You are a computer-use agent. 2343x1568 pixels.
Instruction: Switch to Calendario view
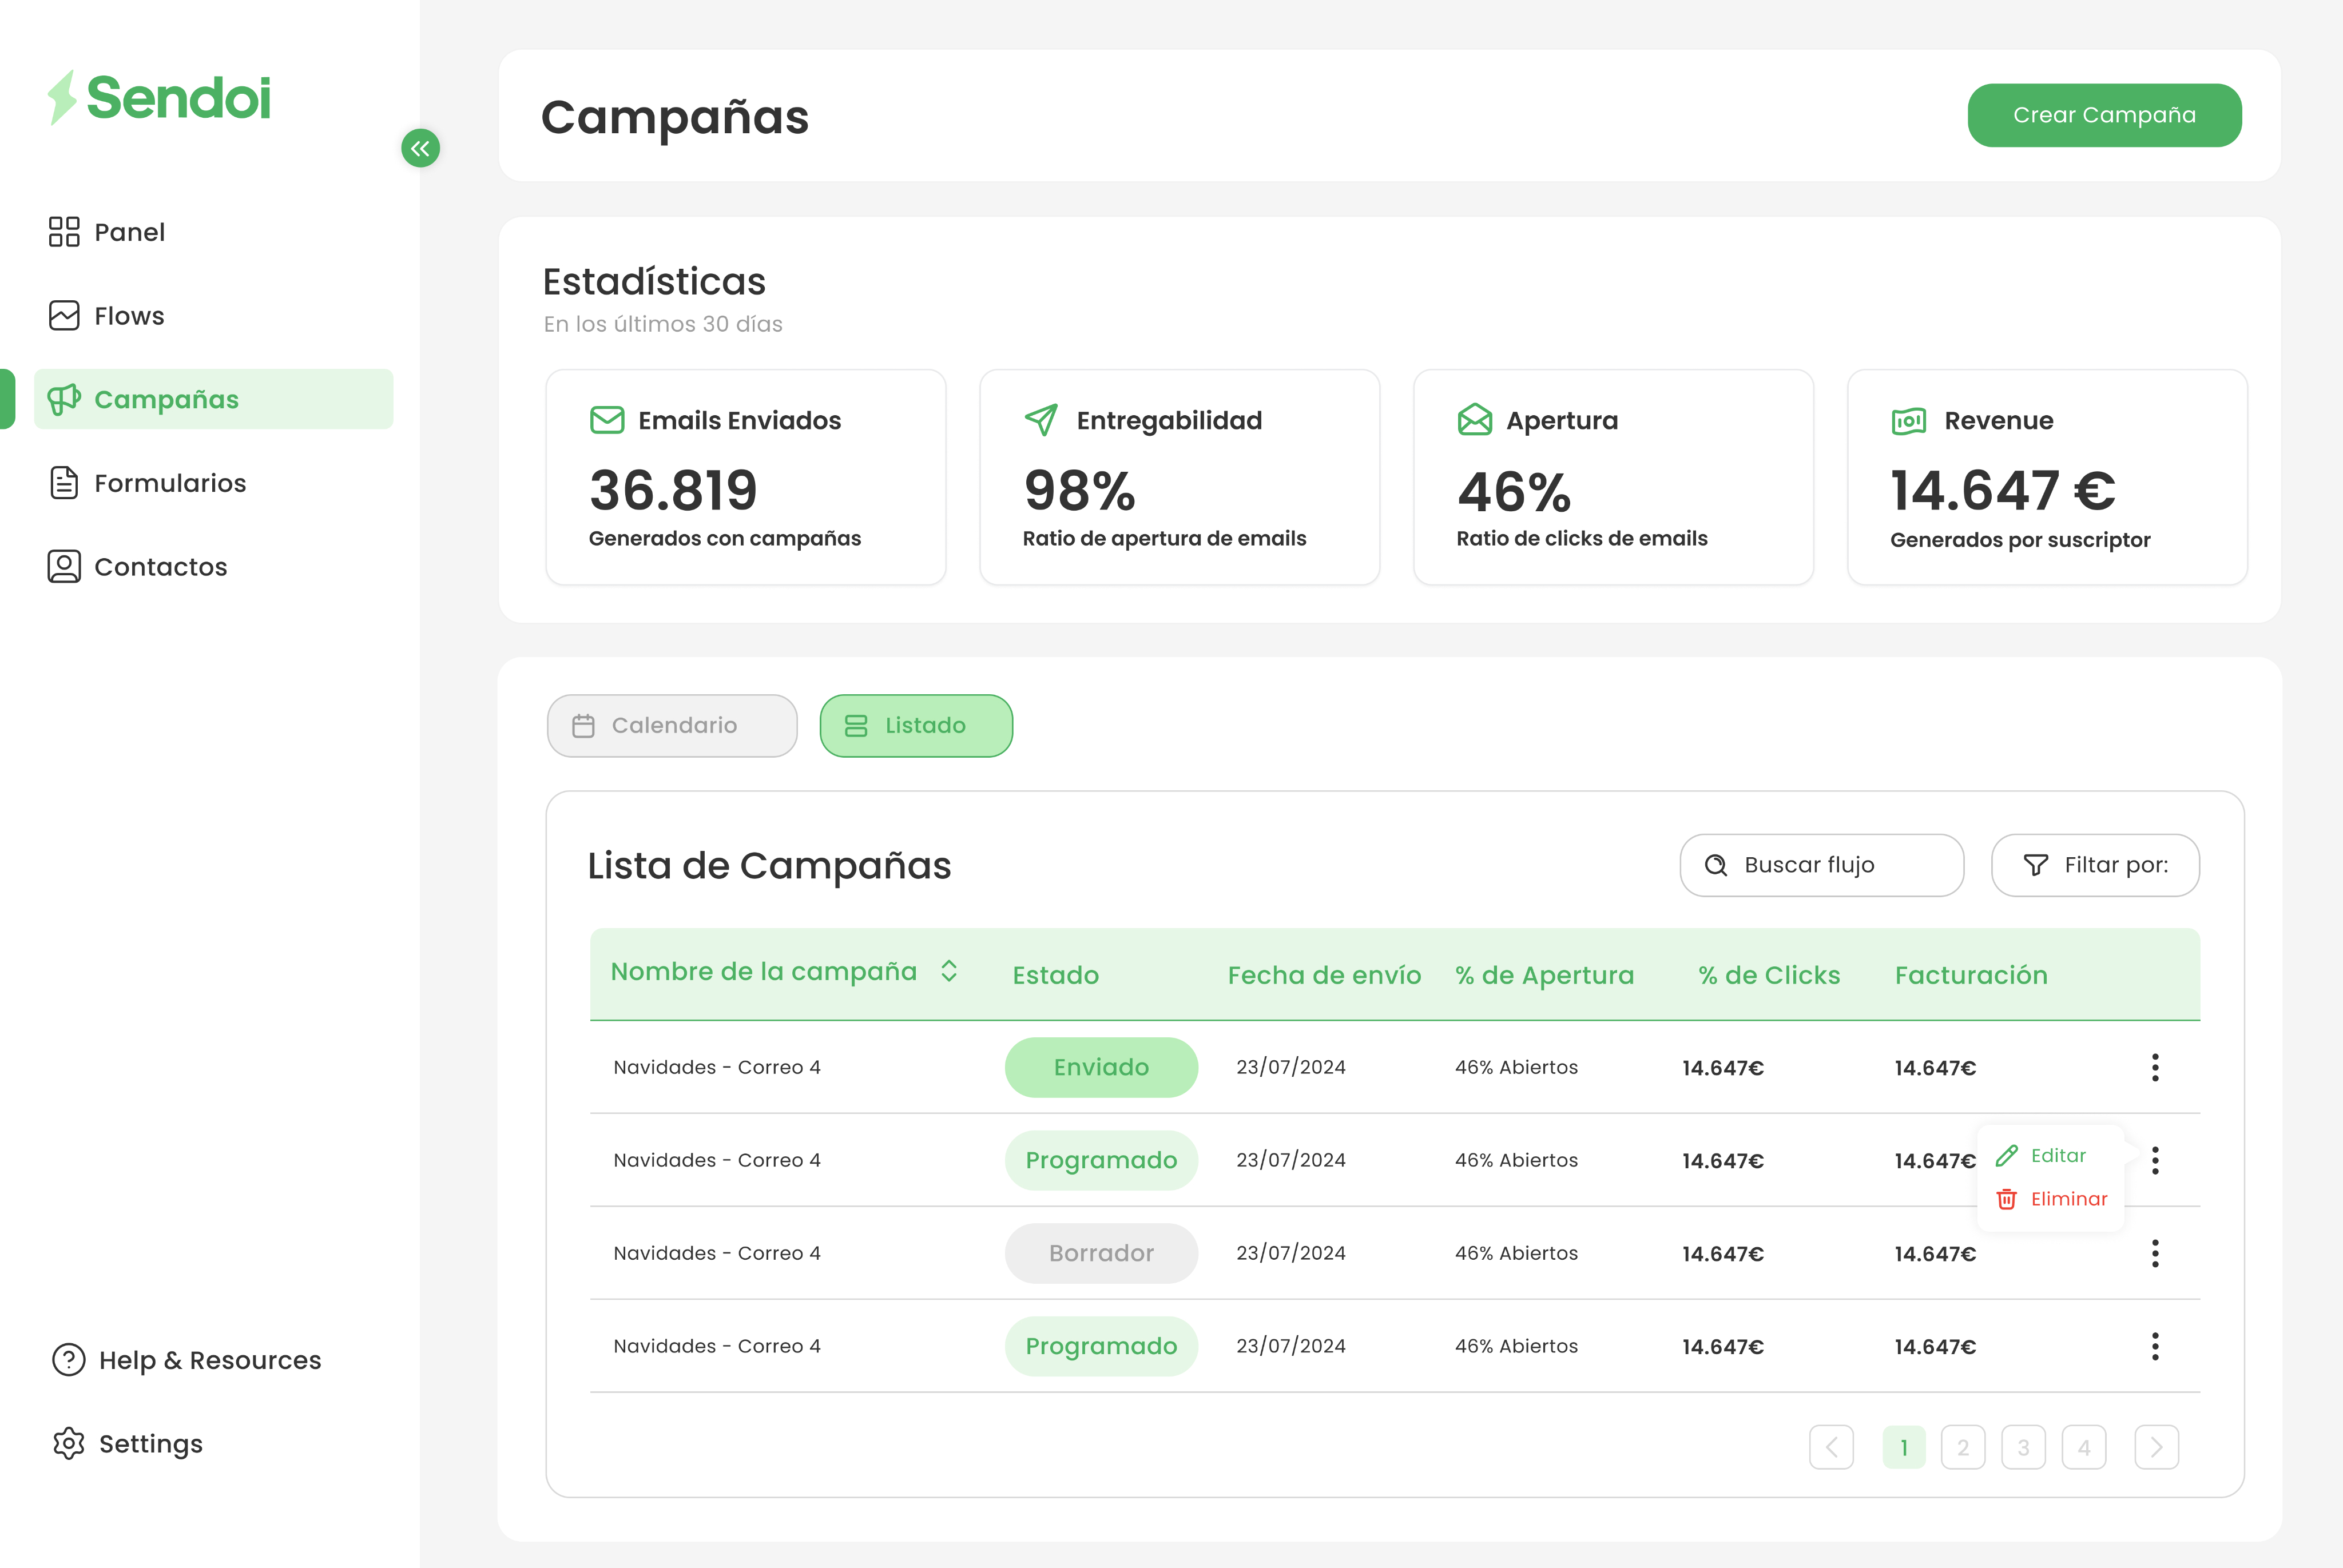coord(672,726)
